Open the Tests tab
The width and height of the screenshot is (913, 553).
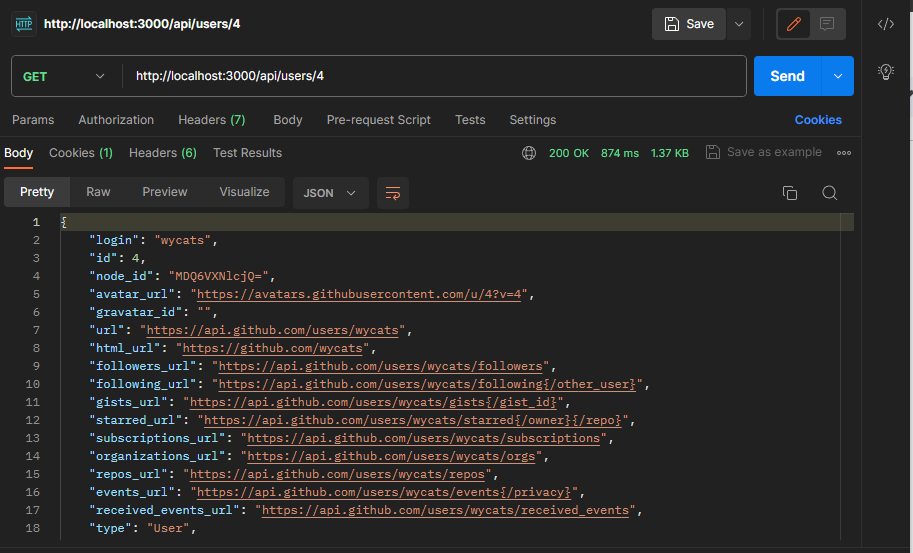click(x=470, y=120)
